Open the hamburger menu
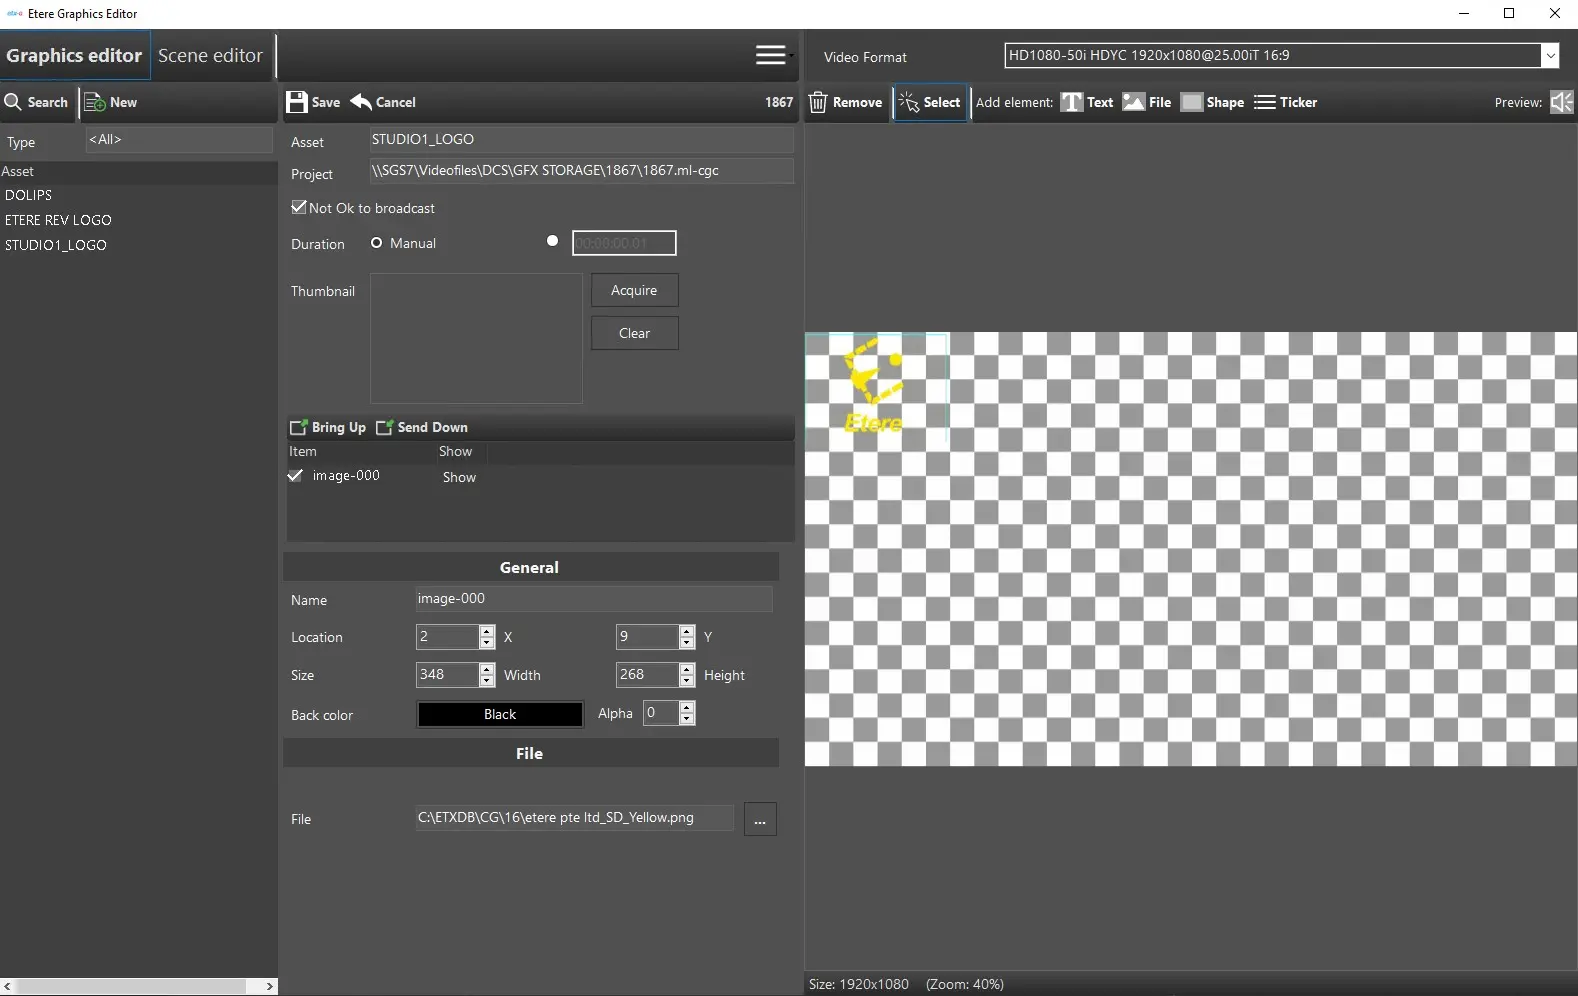The image size is (1578, 996). click(770, 55)
